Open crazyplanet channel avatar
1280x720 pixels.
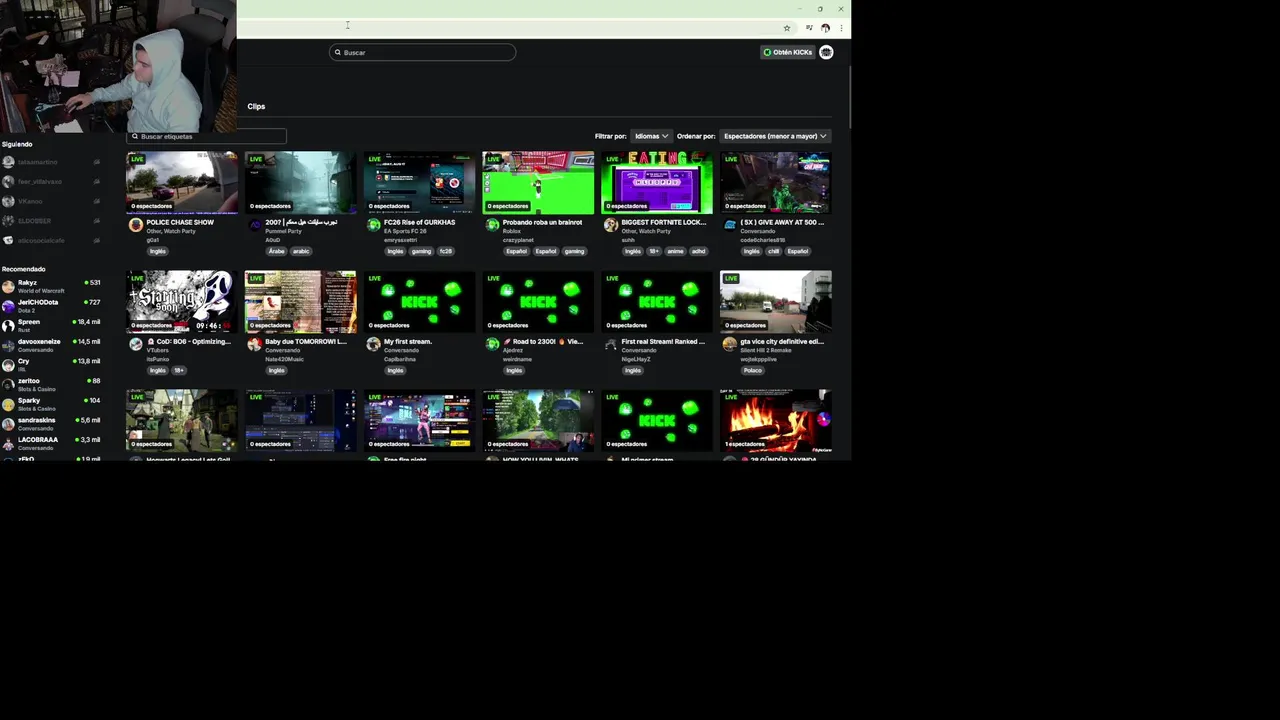pyautogui.click(x=492, y=226)
